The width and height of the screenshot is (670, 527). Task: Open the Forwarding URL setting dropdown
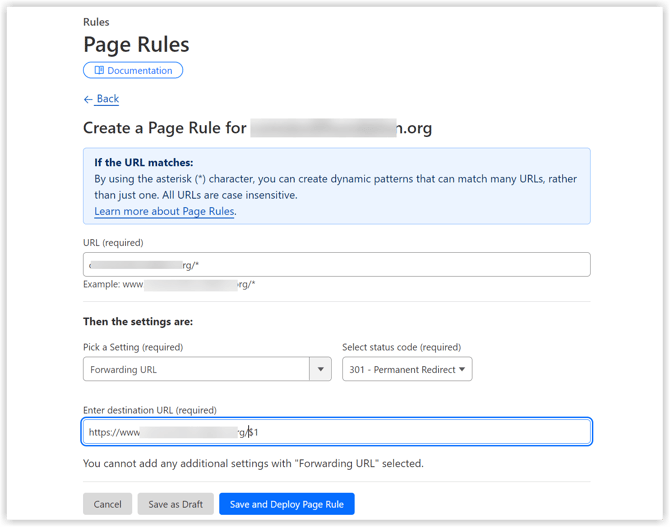click(x=196, y=369)
